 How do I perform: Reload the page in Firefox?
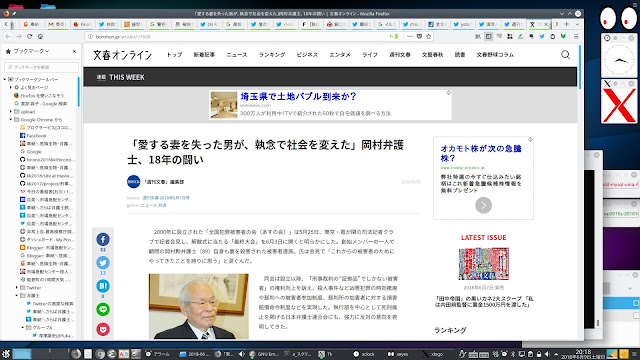(x=29, y=36)
